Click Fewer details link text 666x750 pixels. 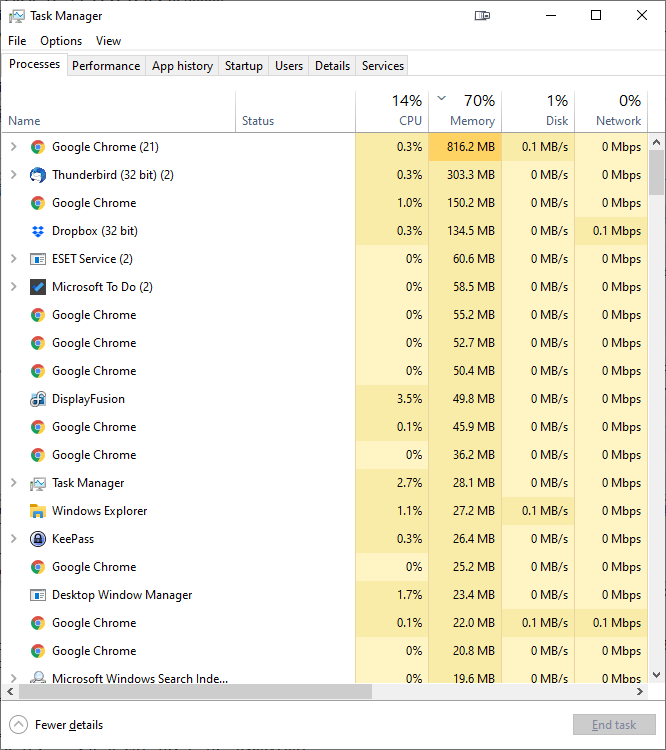[69, 725]
